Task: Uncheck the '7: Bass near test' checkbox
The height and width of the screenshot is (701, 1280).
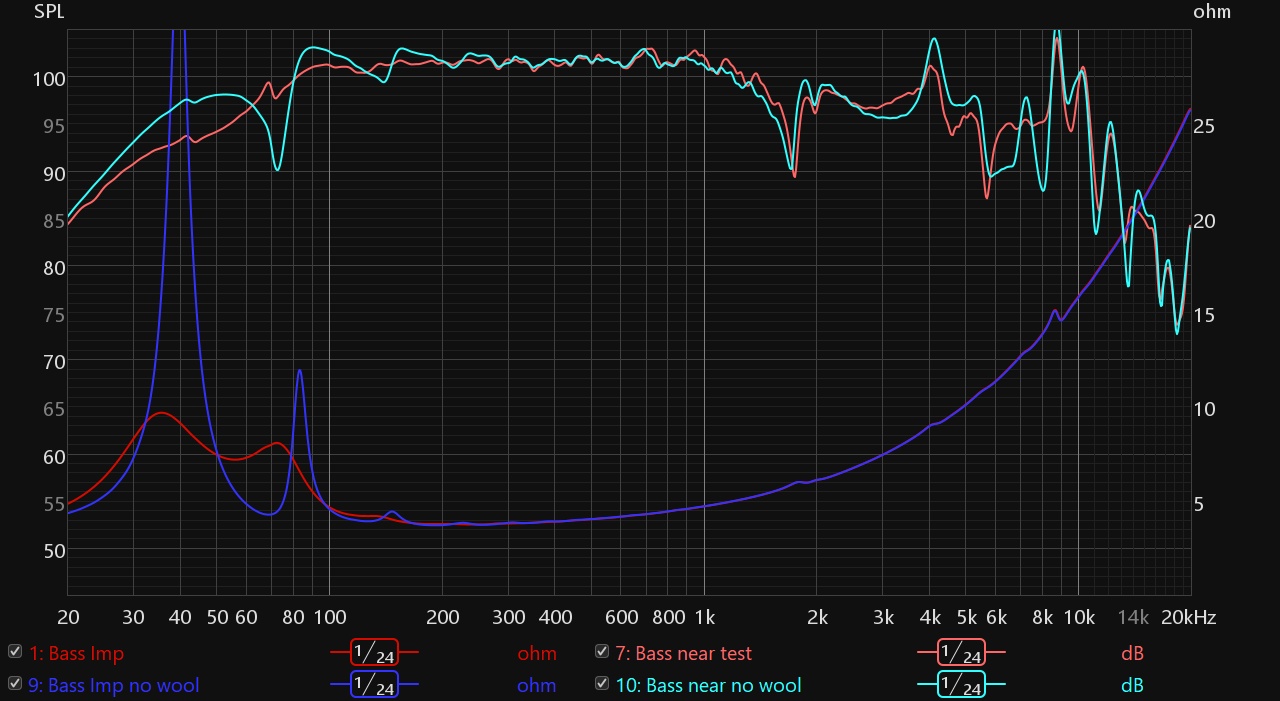Action: coord(601,652)
